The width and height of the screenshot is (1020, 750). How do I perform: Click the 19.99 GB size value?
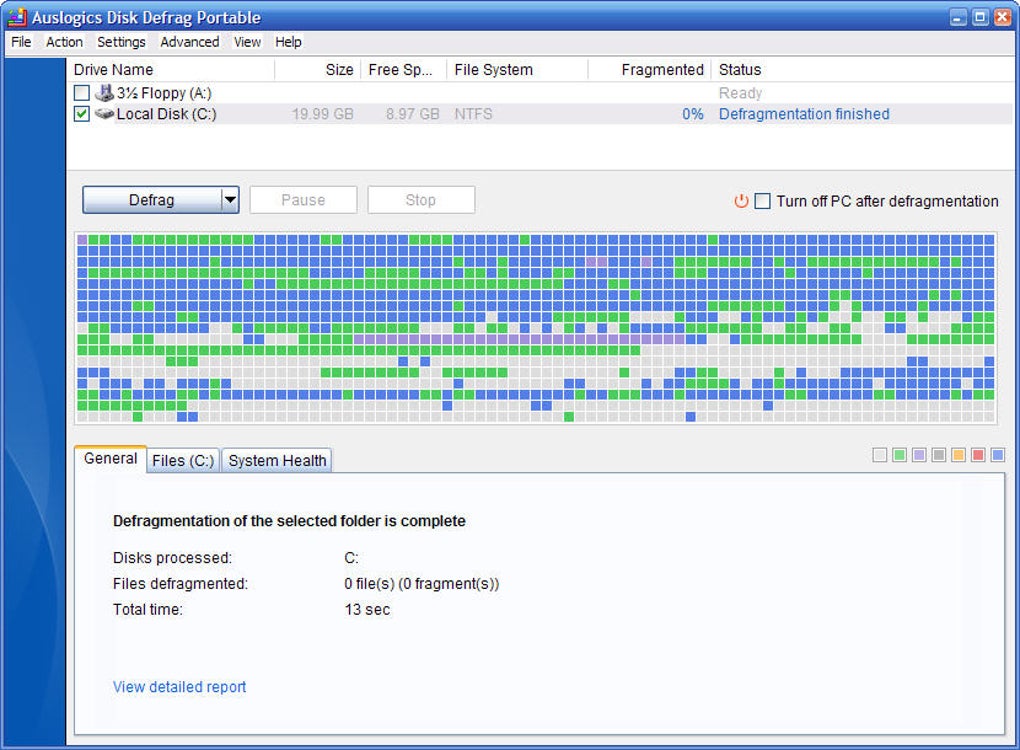point(323,114)
